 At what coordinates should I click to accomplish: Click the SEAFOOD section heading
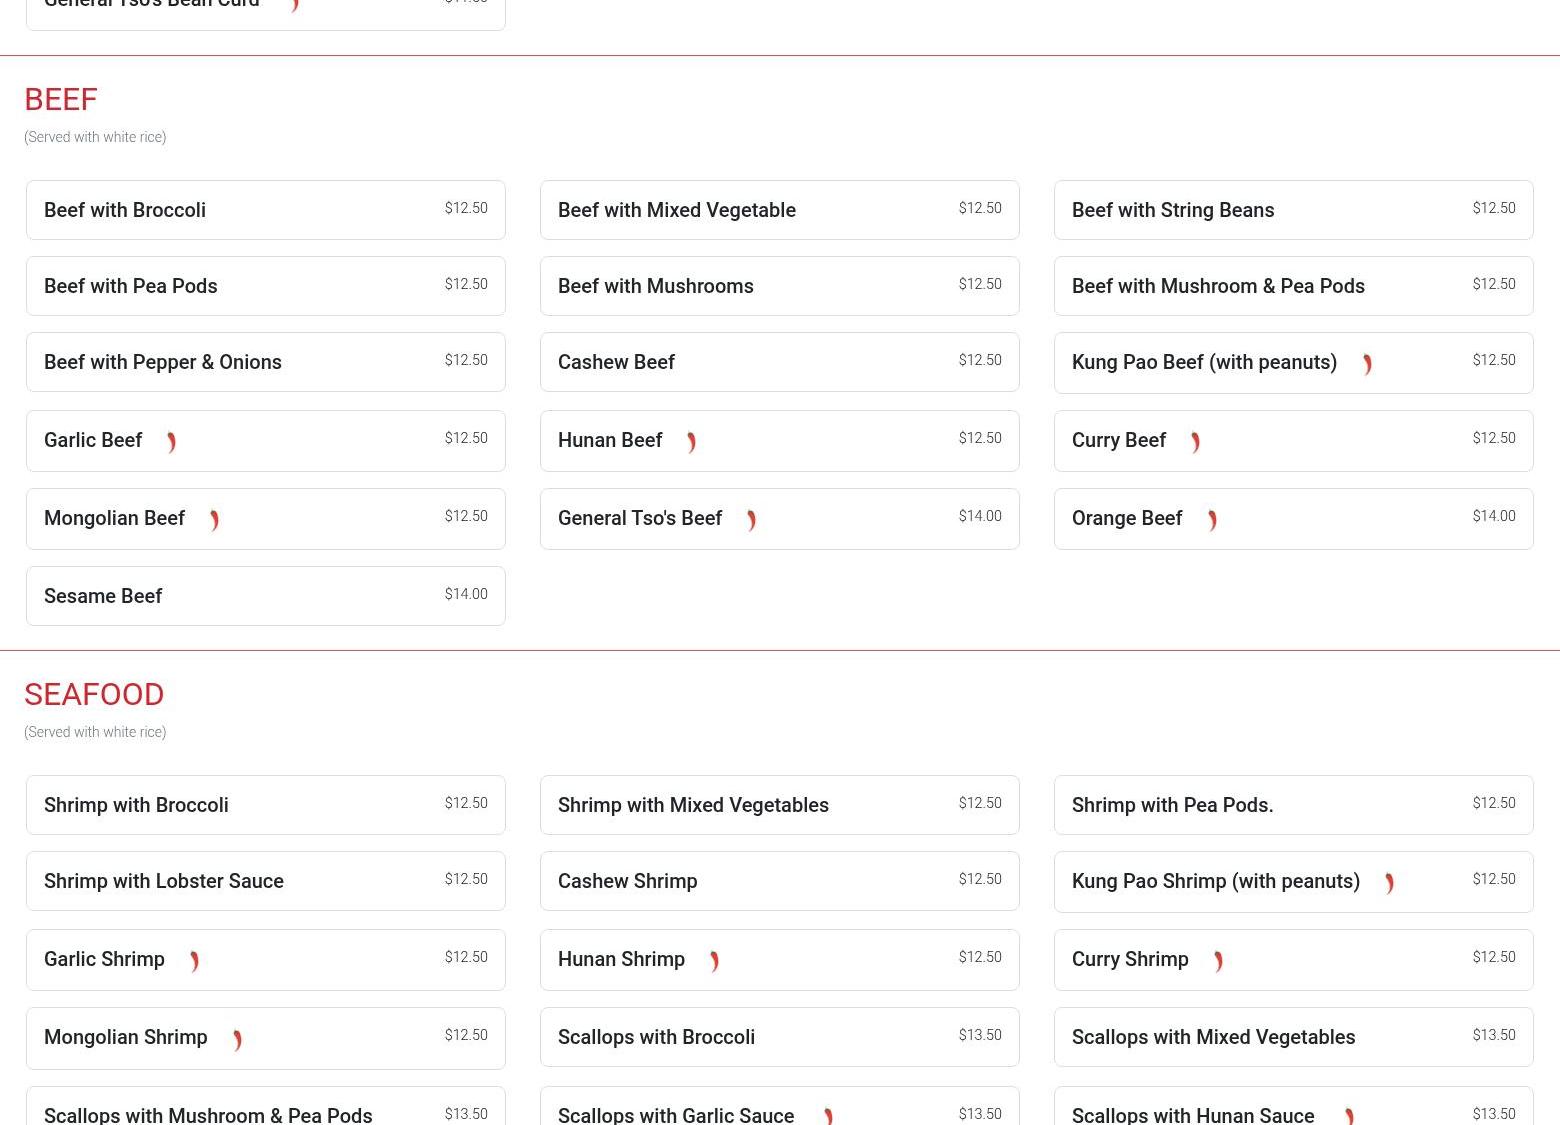(x=94, y=694)
